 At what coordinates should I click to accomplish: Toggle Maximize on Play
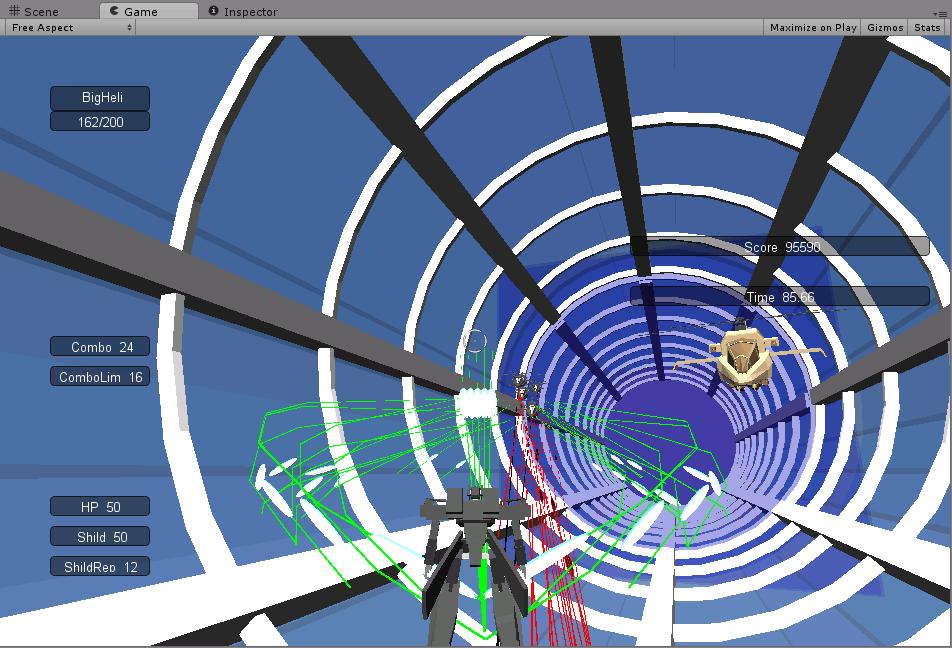point(812,27)
